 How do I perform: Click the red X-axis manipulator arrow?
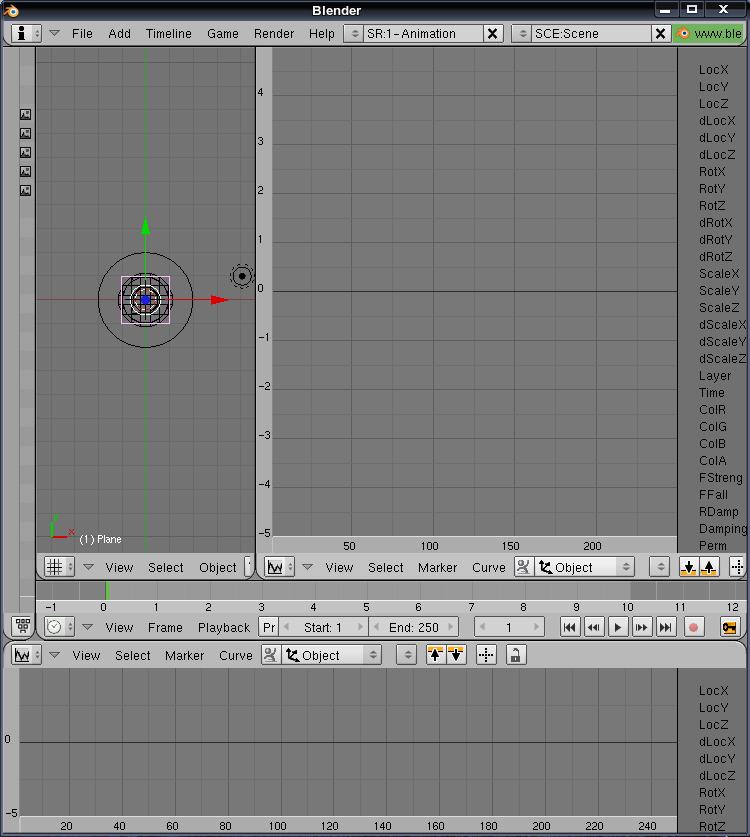[x=219, y=300]
